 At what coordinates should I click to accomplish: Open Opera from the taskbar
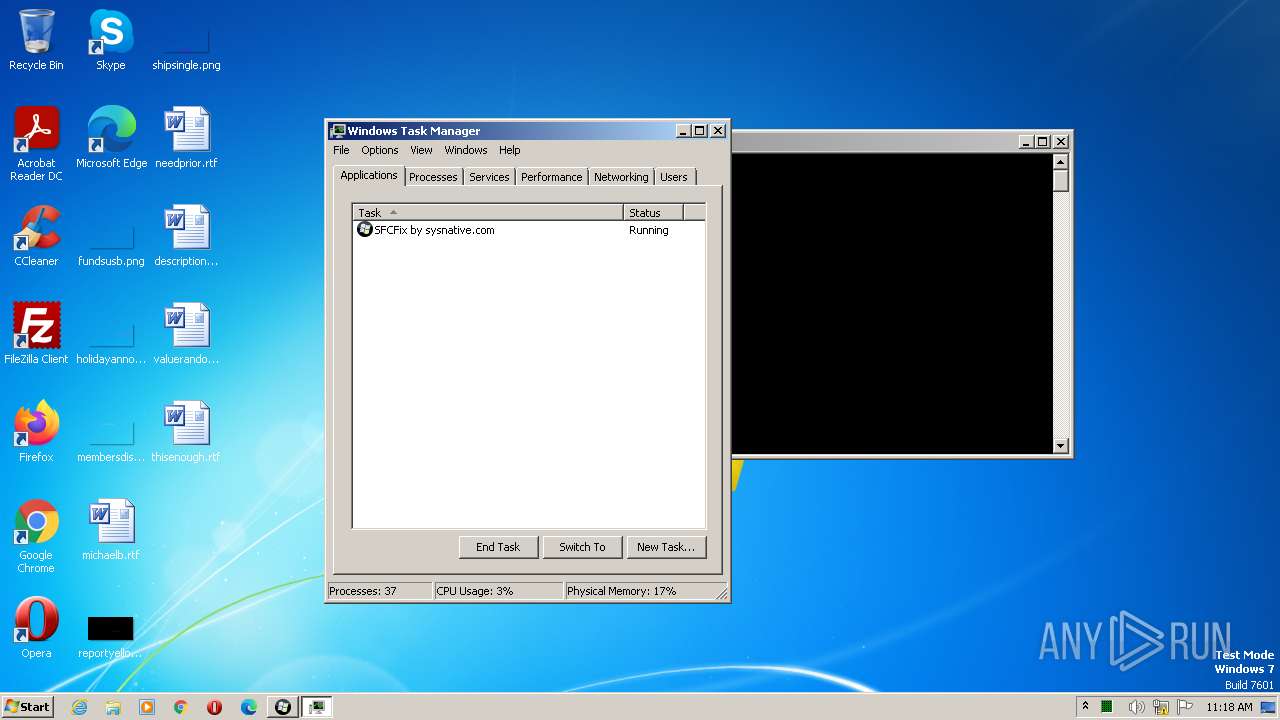[214, 707]
